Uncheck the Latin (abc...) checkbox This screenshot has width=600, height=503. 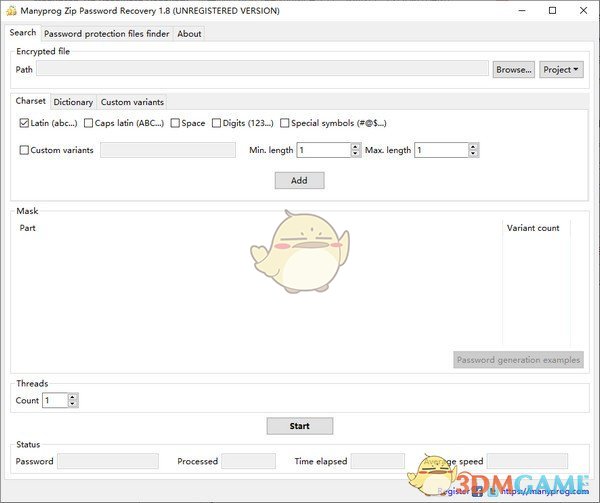[24, 123]
